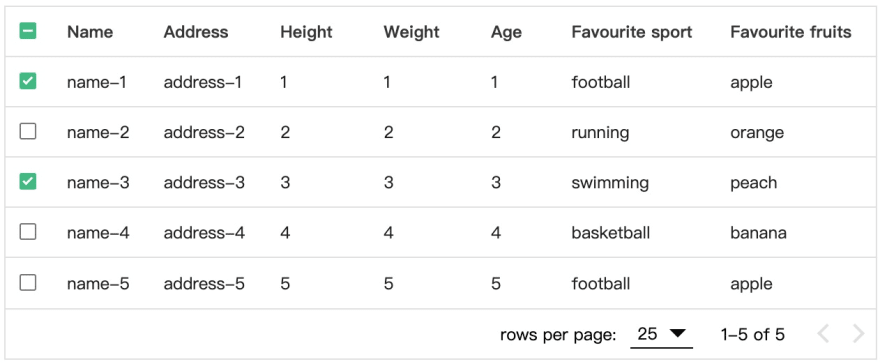Select the address-2 cell
The width and height of the screenshot is (880, 364).
[x=204, y=132]
